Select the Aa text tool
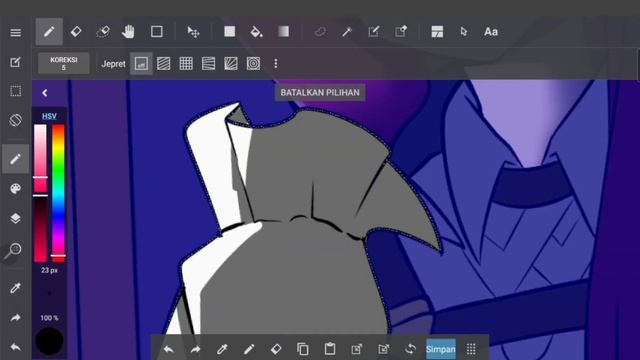Viewport: 640px width, 360px height. (x=491, y=32)
